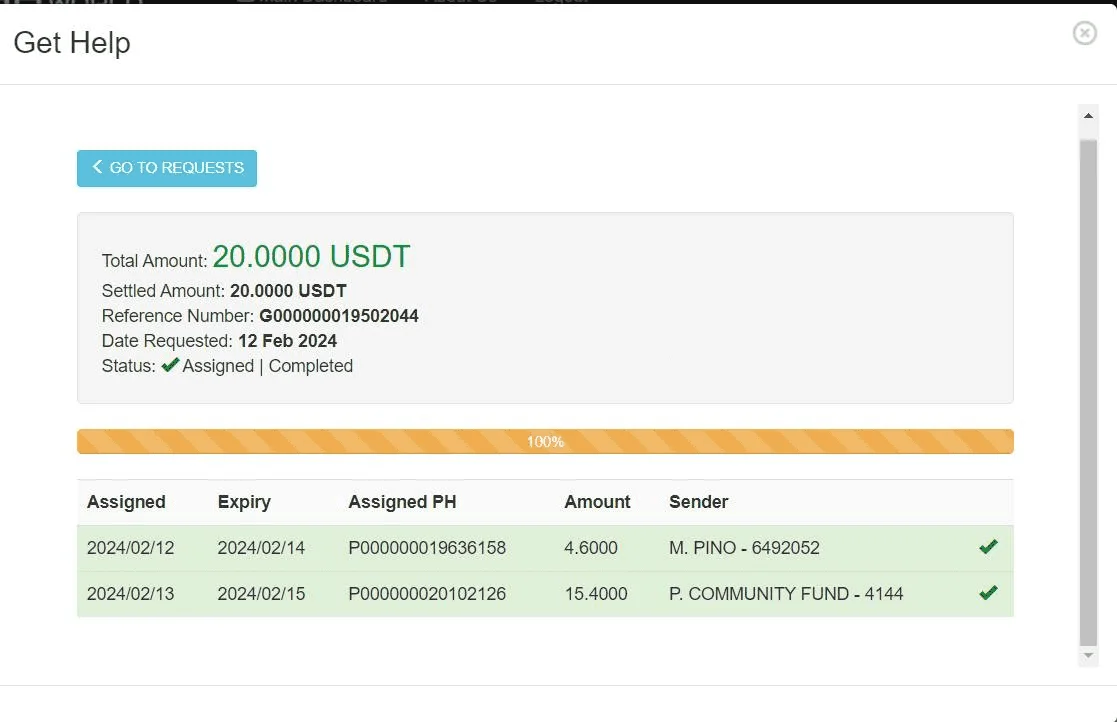Click the Sender column header

[x=698, y=502]
